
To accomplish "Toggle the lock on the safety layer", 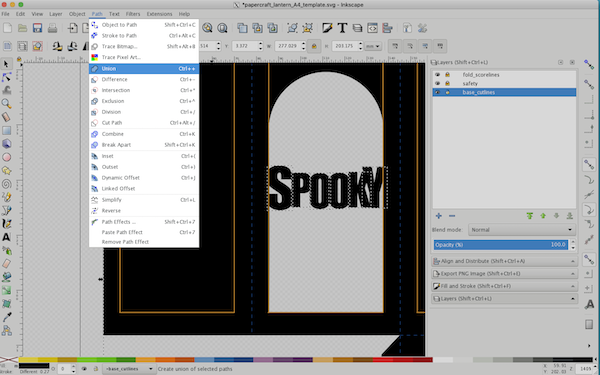I will (447, 83).
